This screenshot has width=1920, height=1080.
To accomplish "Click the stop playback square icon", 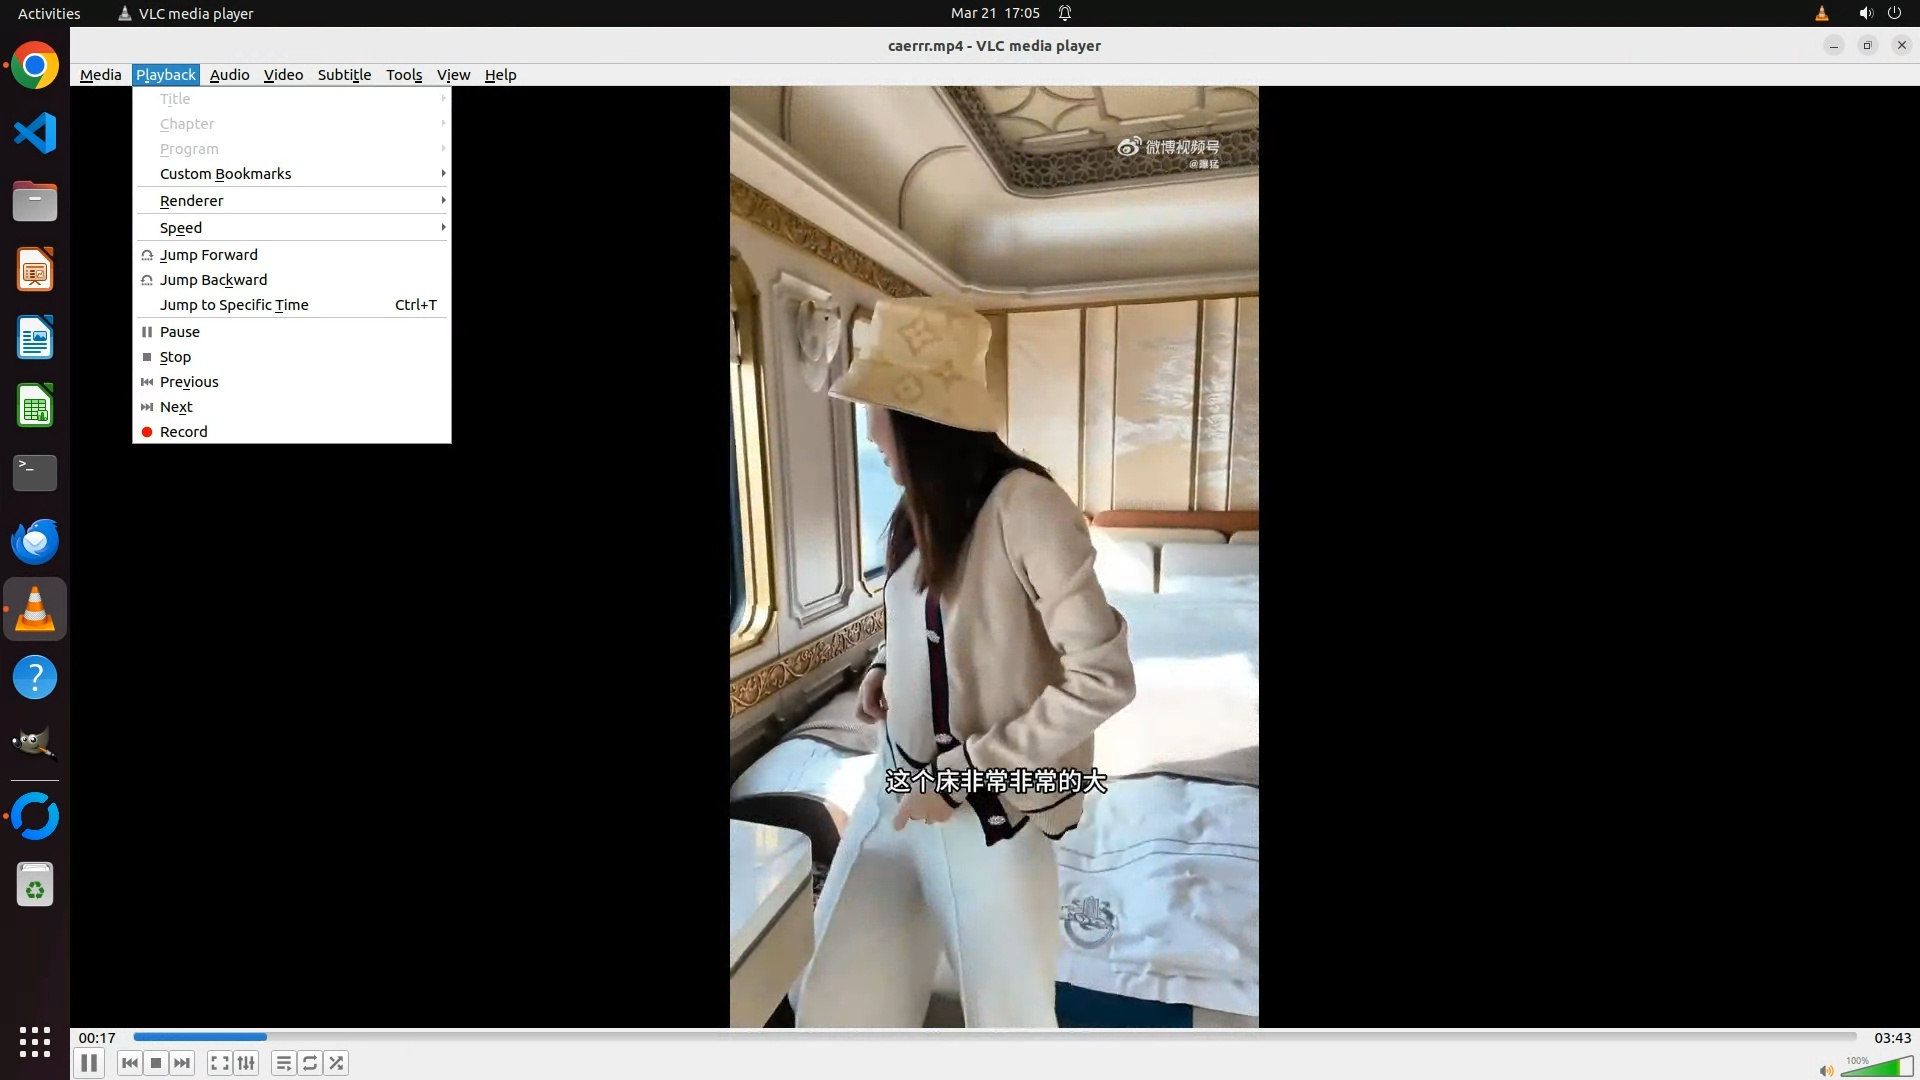I will click(156, 1063).
